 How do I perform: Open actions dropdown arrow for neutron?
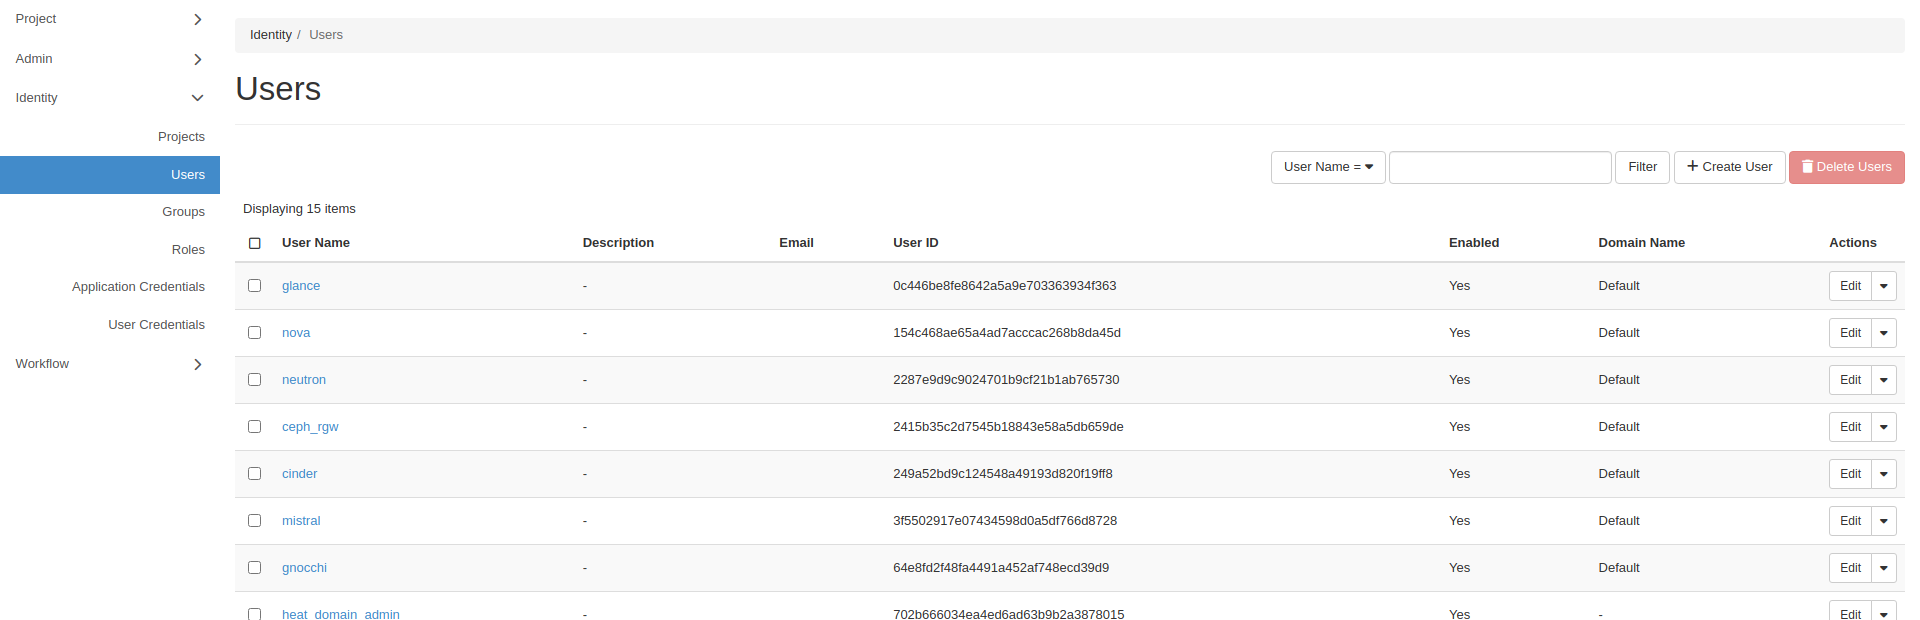point(1884,380)
